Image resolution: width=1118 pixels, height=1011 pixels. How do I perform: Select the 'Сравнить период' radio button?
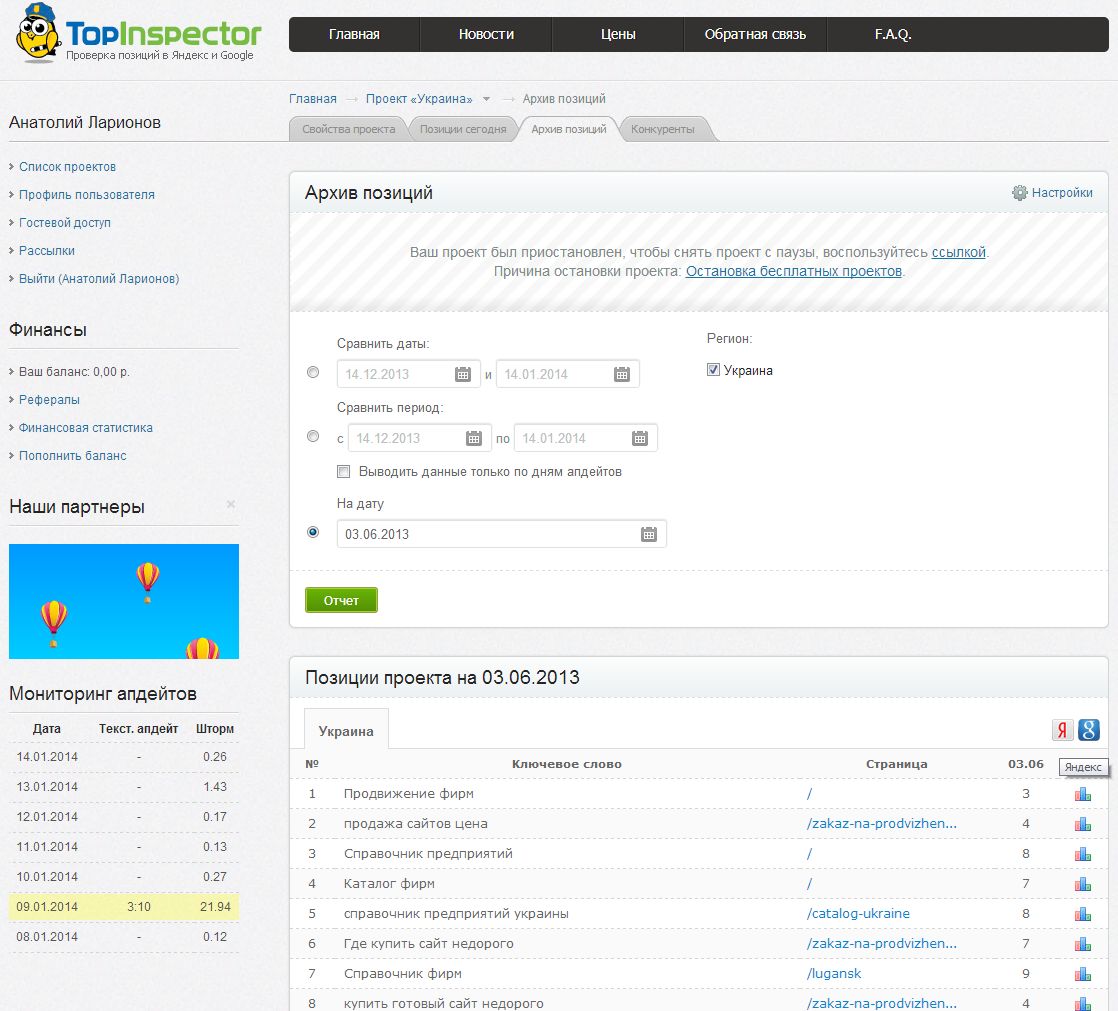pyautogui.click(x=313, y=436)
